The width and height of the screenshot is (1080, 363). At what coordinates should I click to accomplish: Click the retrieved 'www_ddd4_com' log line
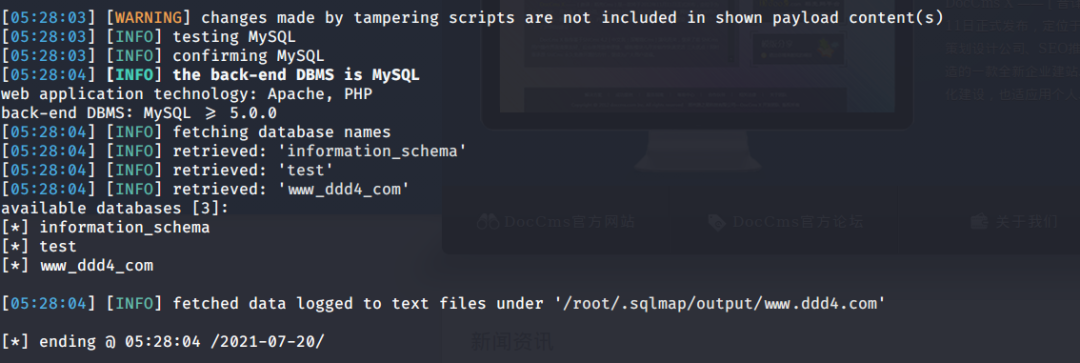pyautogui.click(x=205, y=189)
